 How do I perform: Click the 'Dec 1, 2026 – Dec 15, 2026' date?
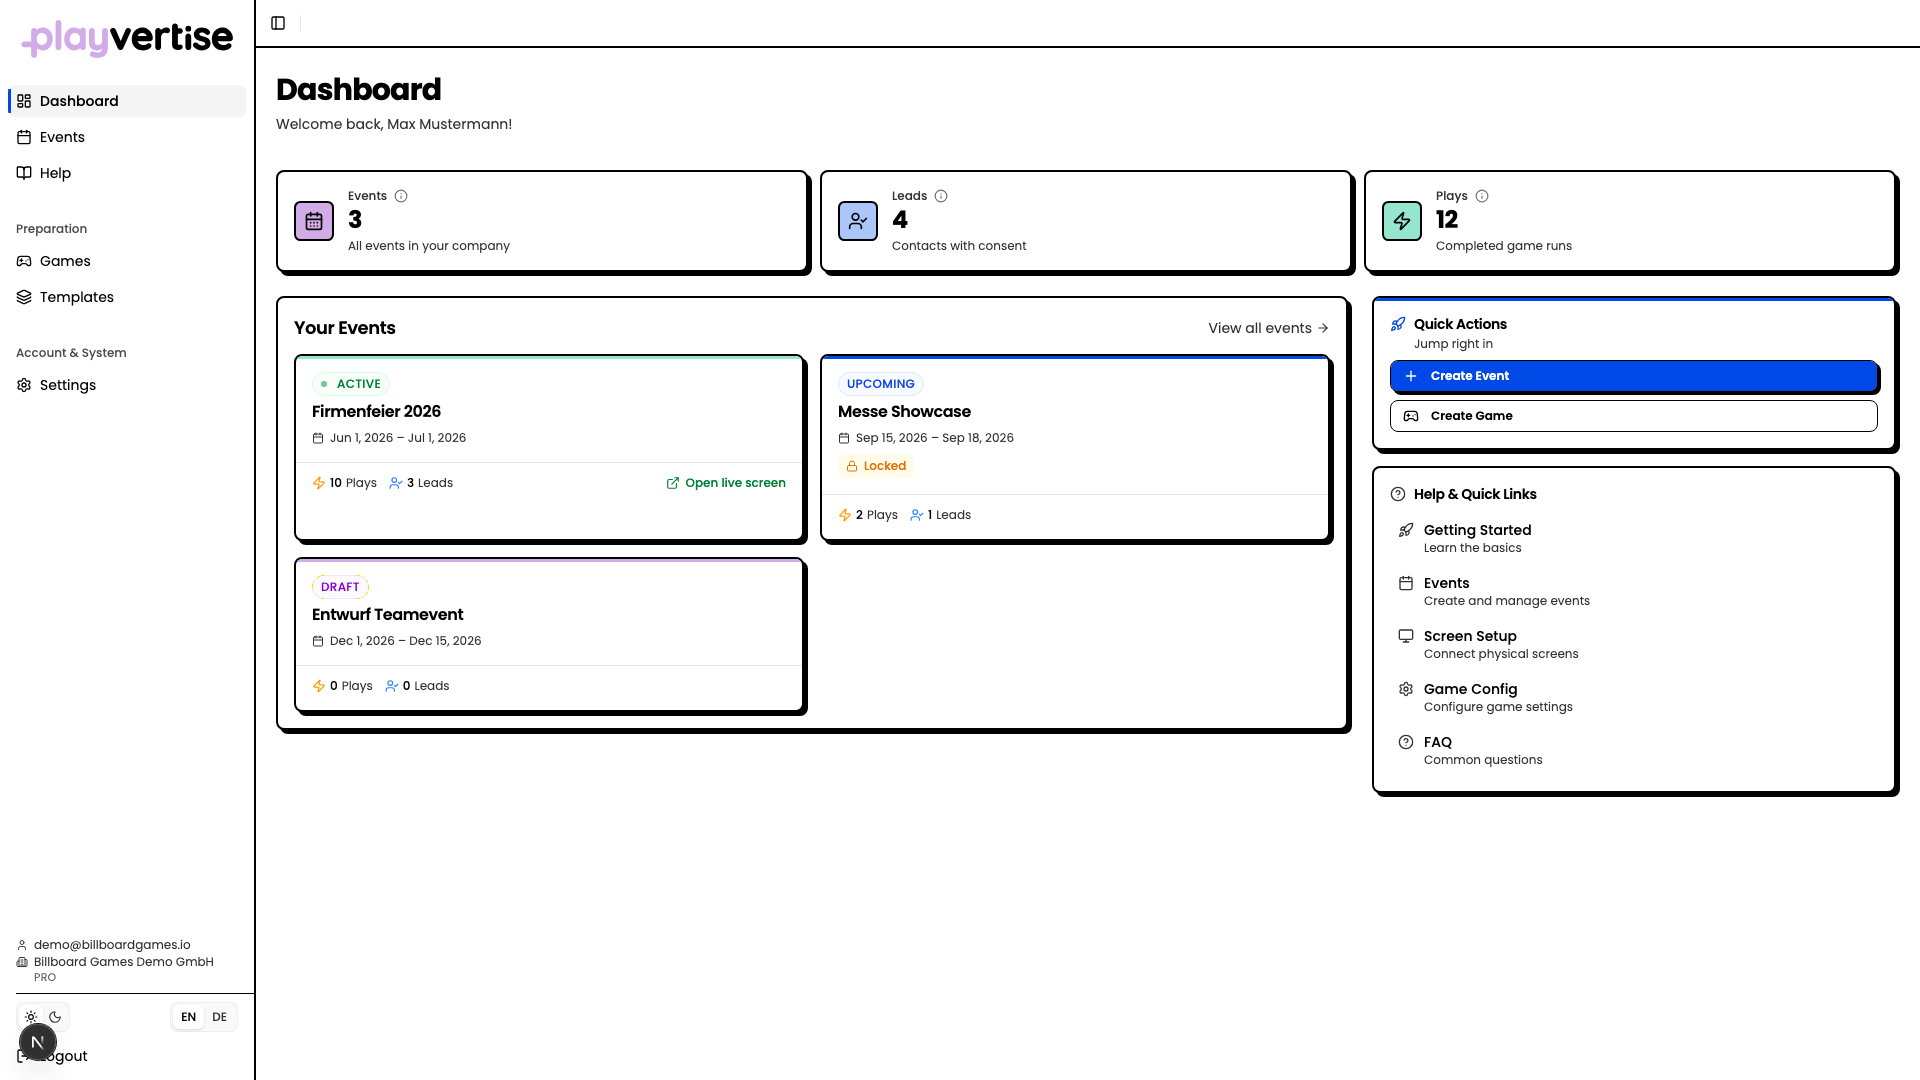coord(406,641)
